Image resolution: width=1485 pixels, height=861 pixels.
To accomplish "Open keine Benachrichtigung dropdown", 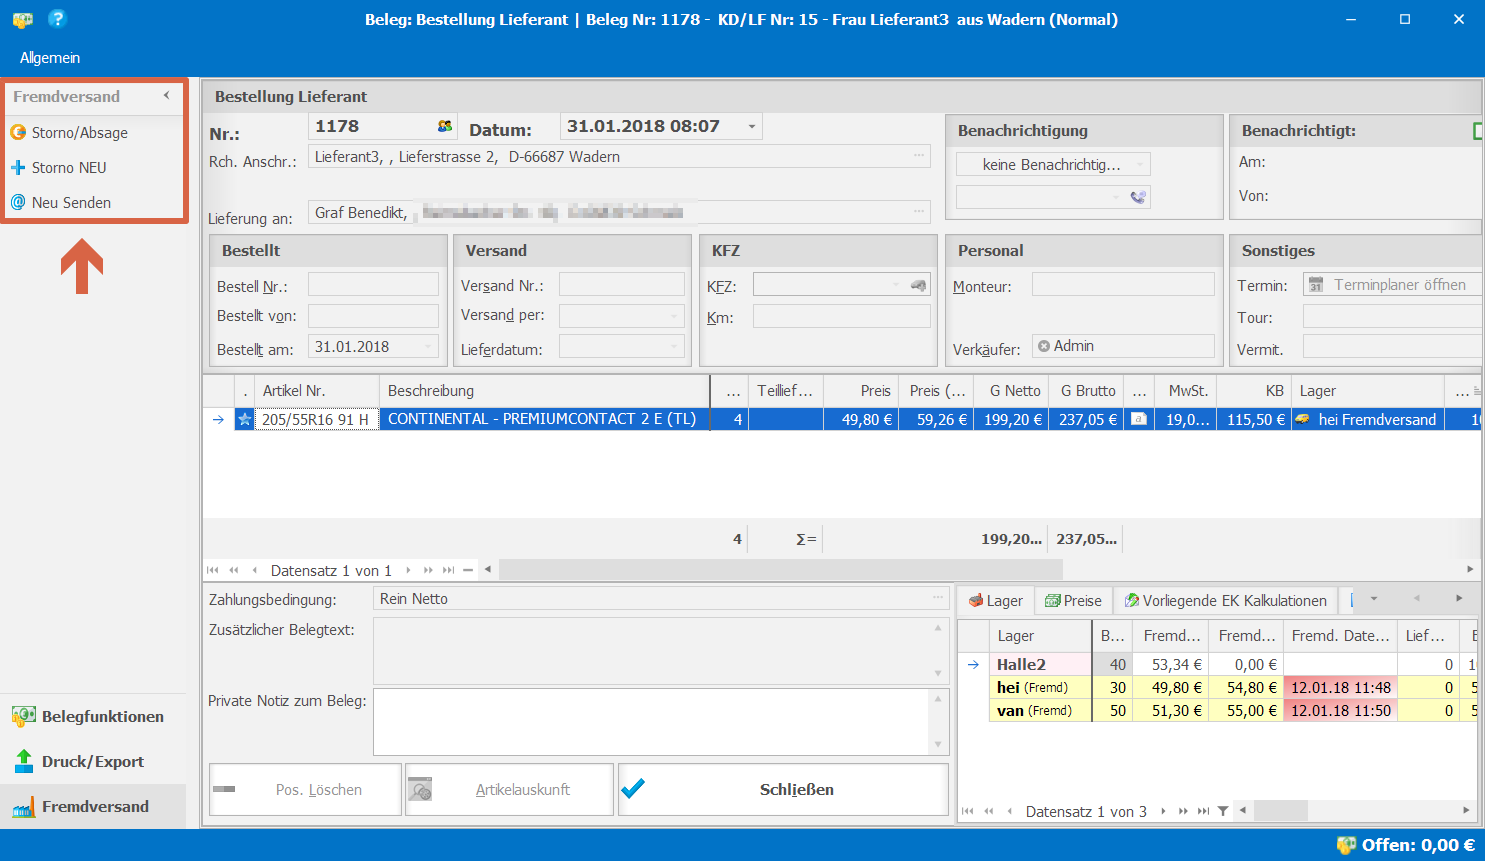I will click(1141, 164).
